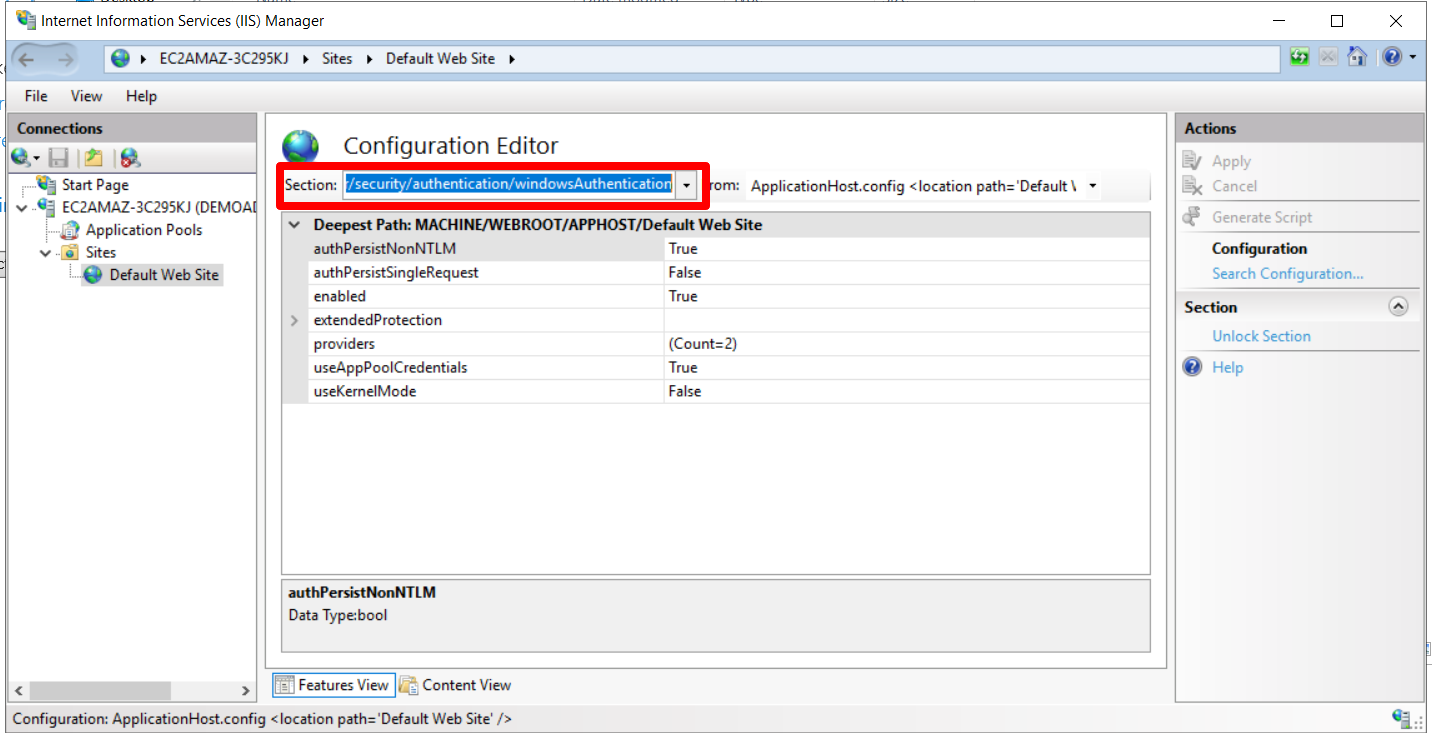Click the status bar network icon
This screenshot has width=1432, height=735.
(1401, 718)
